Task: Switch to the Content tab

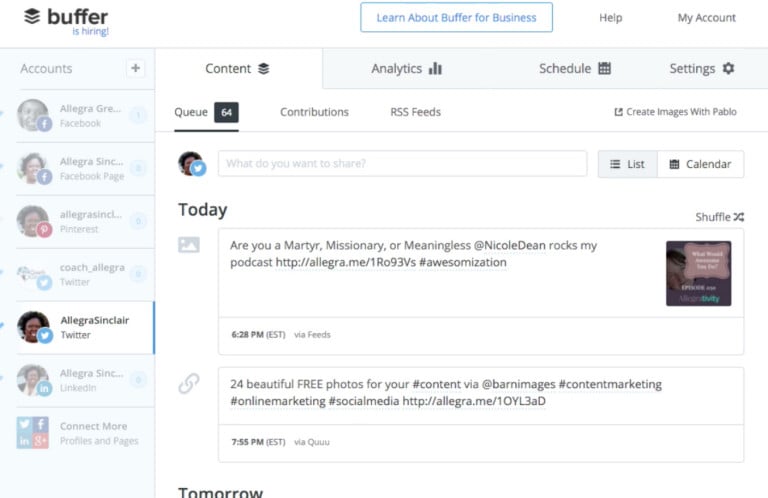Action: point(238,69)
